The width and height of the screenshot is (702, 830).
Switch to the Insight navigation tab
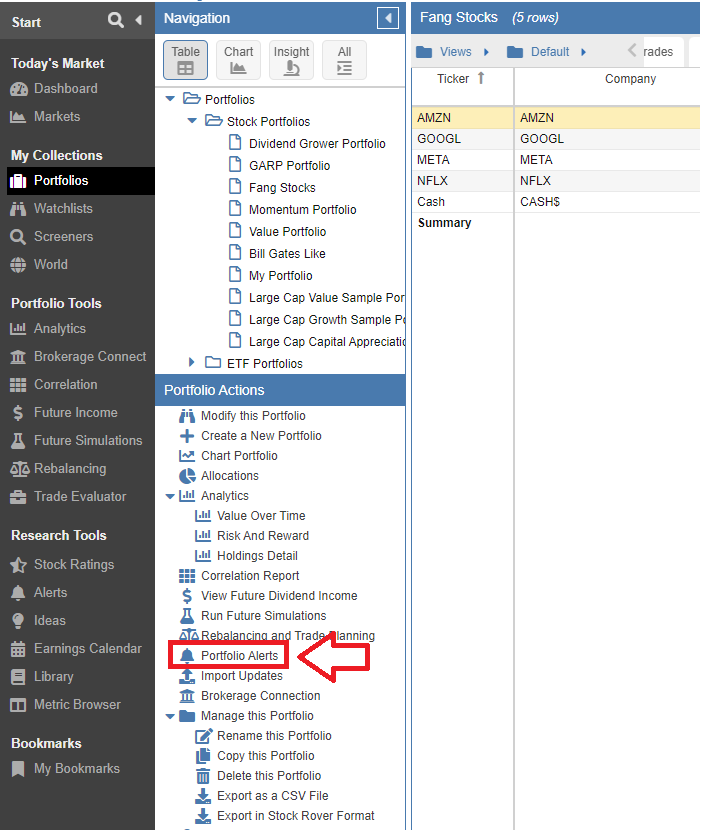pyautogui.click(x=291, y=60)
